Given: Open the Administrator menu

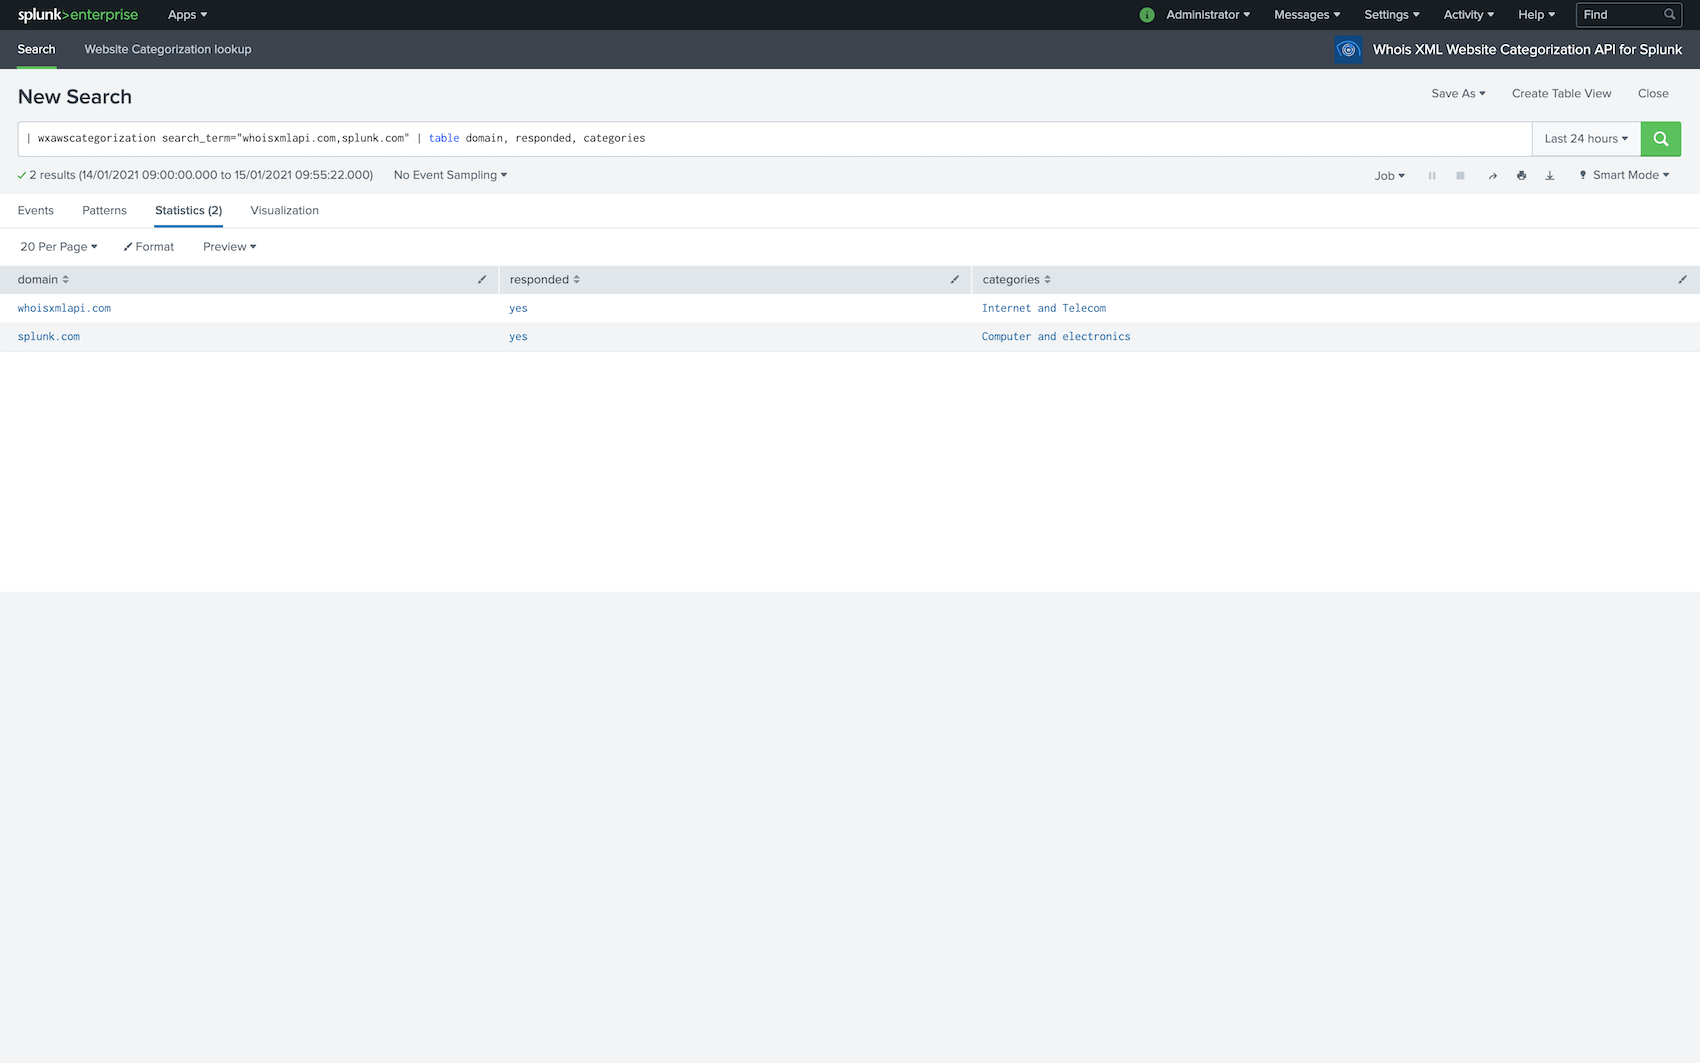Looking at the screenshot, I should click(1208, 15).
